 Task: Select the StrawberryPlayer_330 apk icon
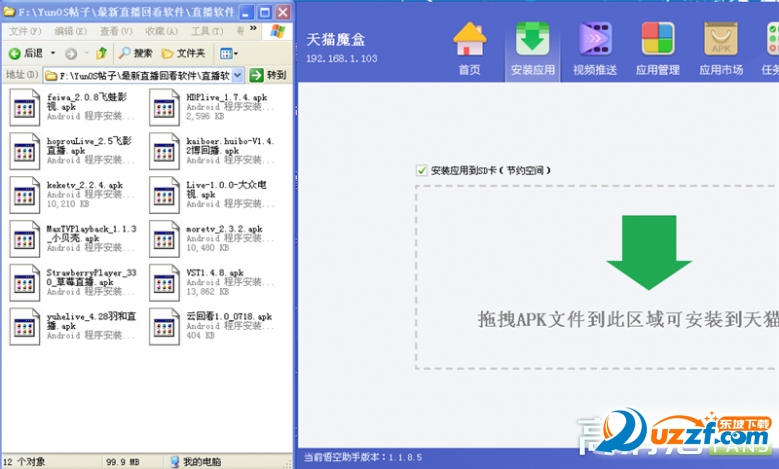24,283
